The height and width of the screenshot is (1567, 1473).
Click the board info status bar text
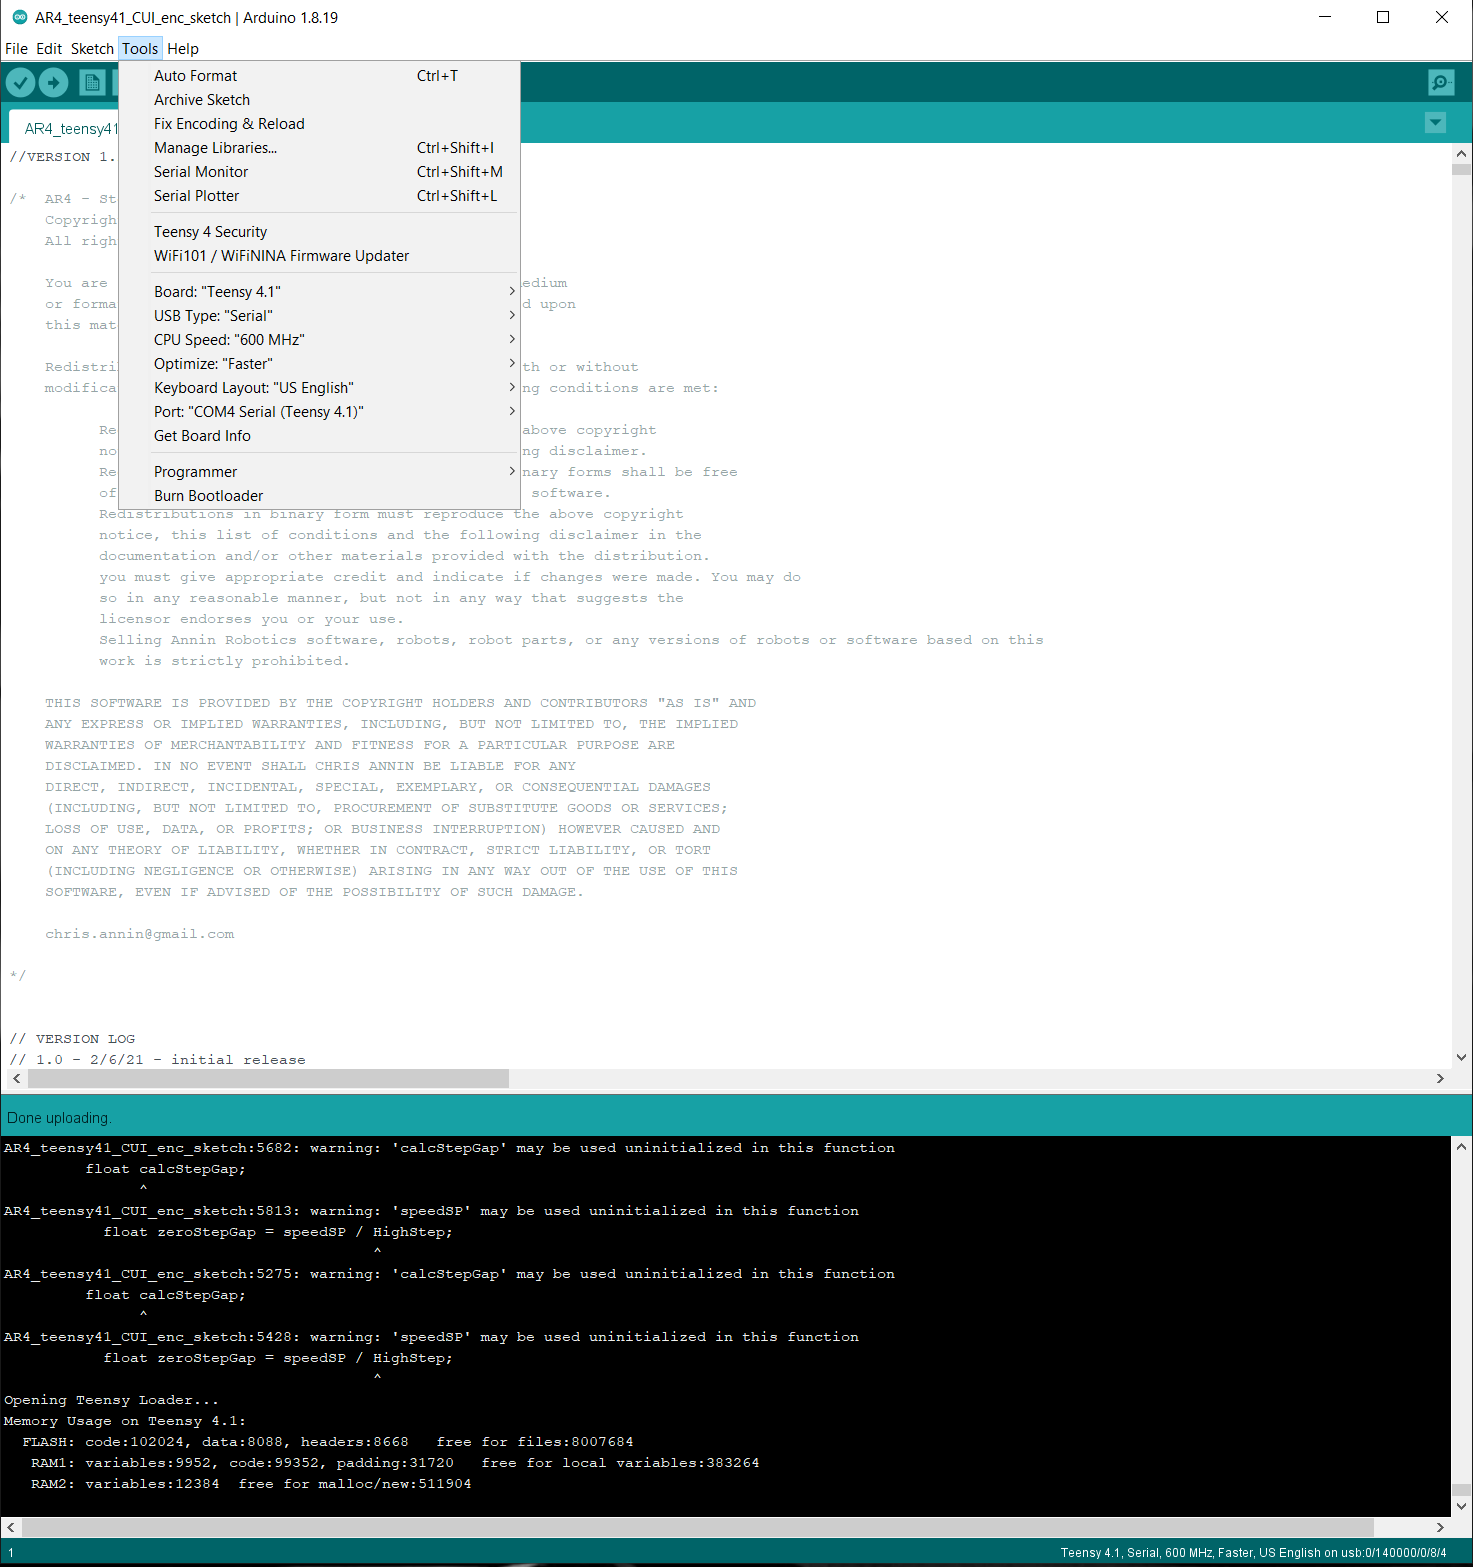coord(1253,1553)
